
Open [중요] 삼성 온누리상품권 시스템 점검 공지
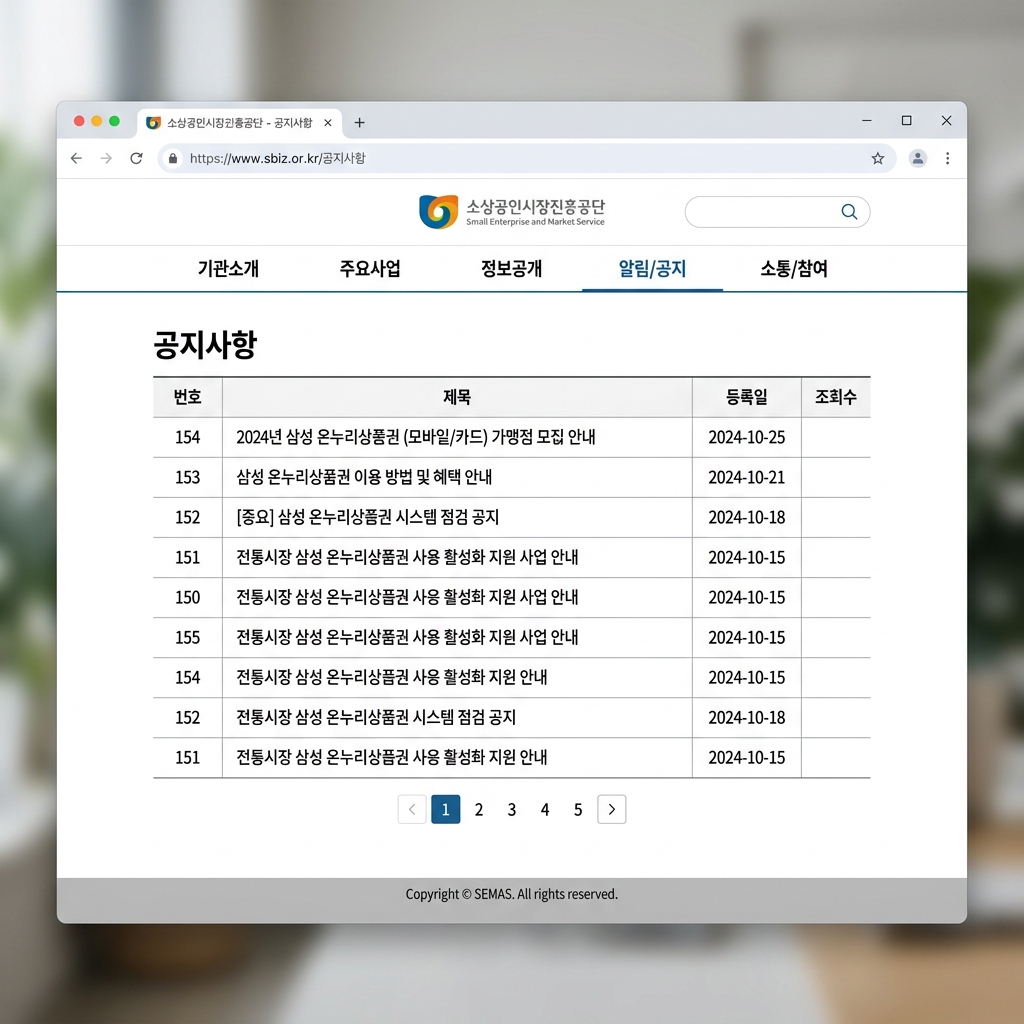(x=368, y=517)
